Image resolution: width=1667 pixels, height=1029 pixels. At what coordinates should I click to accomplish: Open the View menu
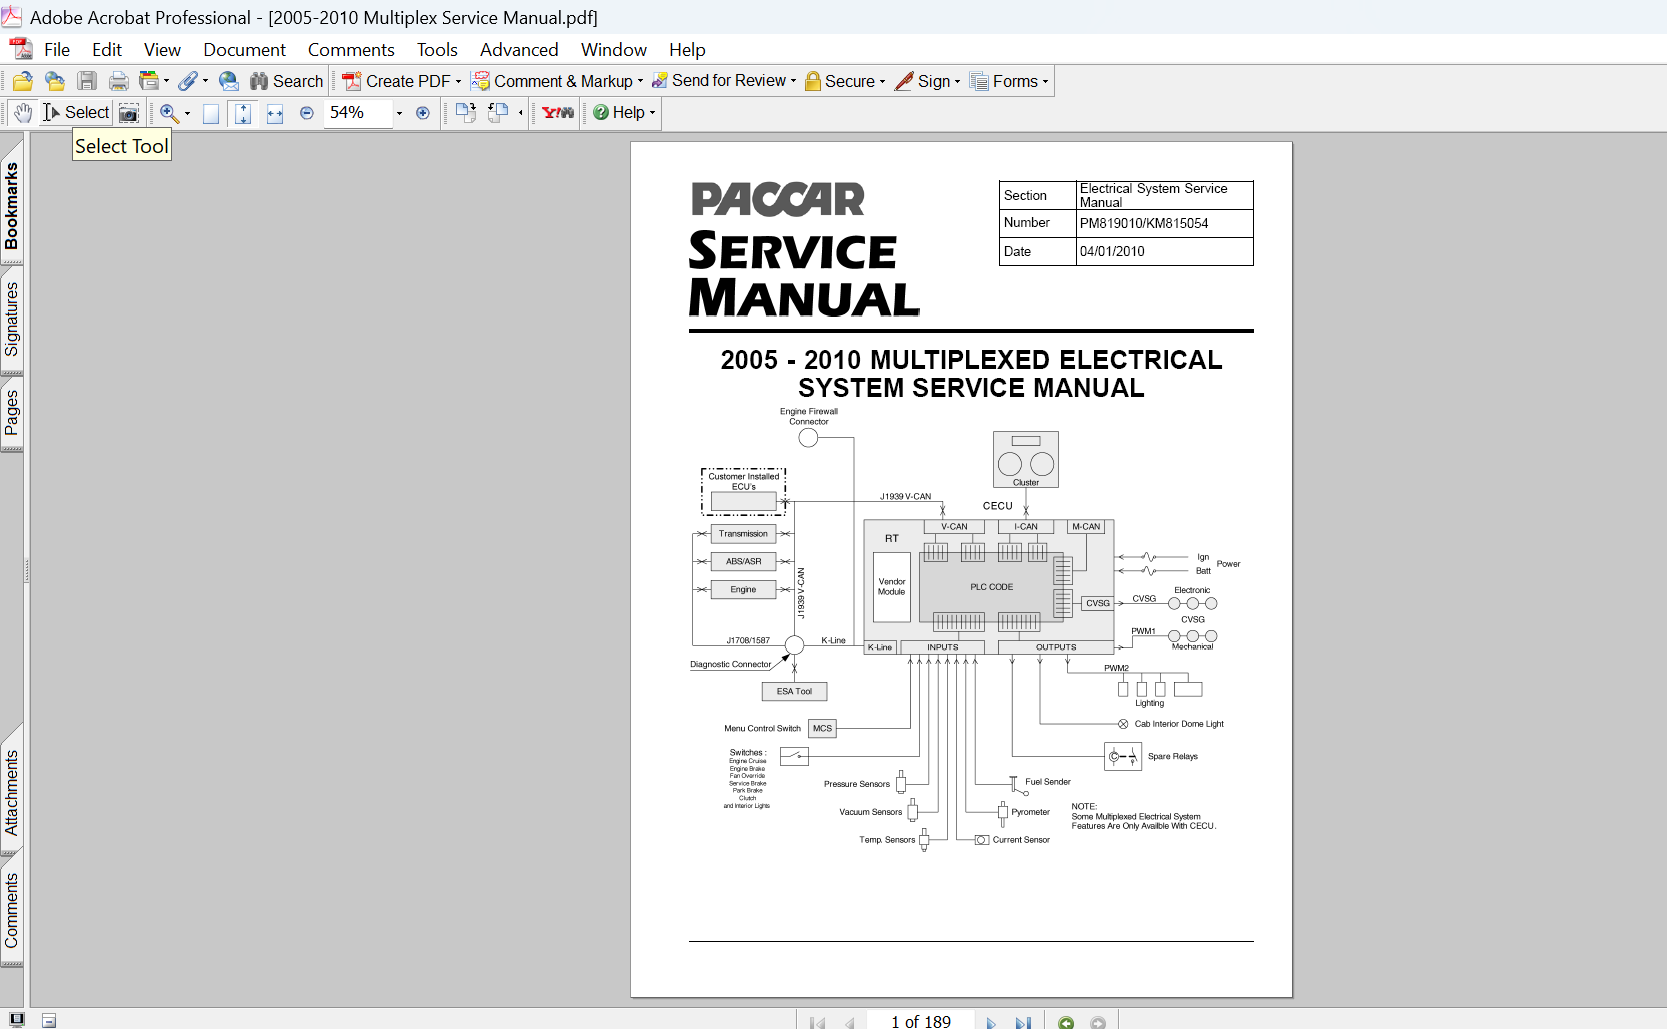tap(162, 50)
